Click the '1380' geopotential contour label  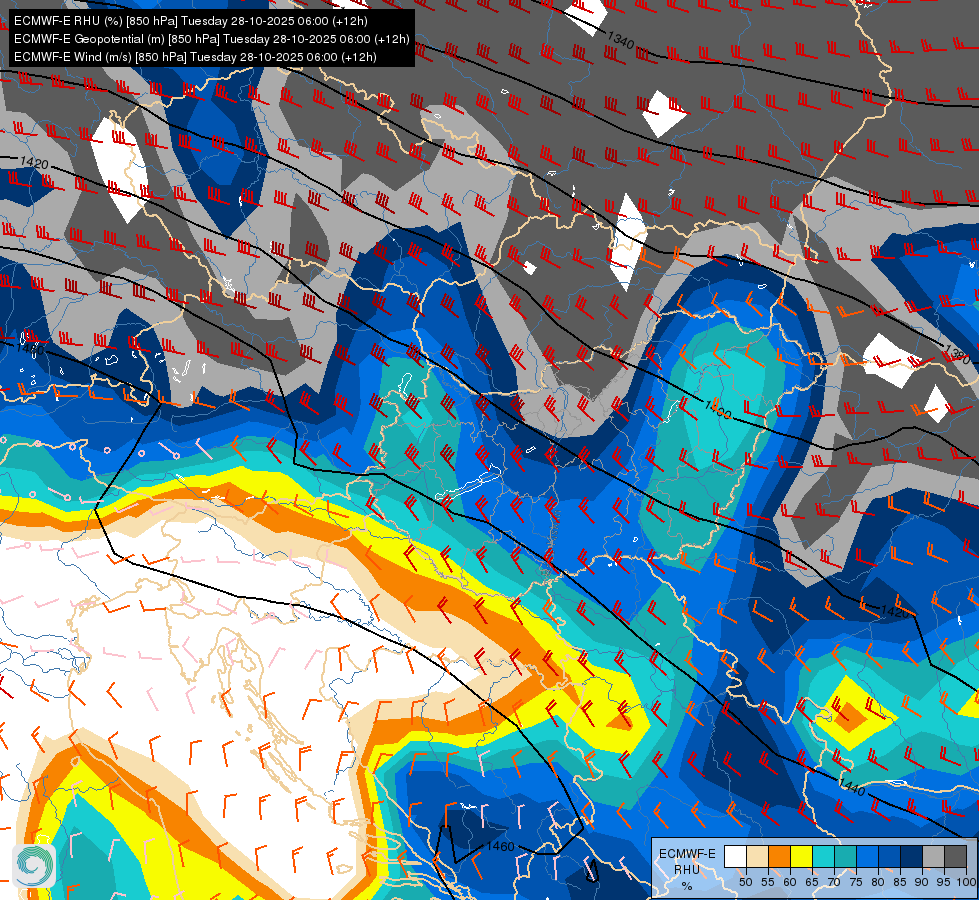(957, 355)
